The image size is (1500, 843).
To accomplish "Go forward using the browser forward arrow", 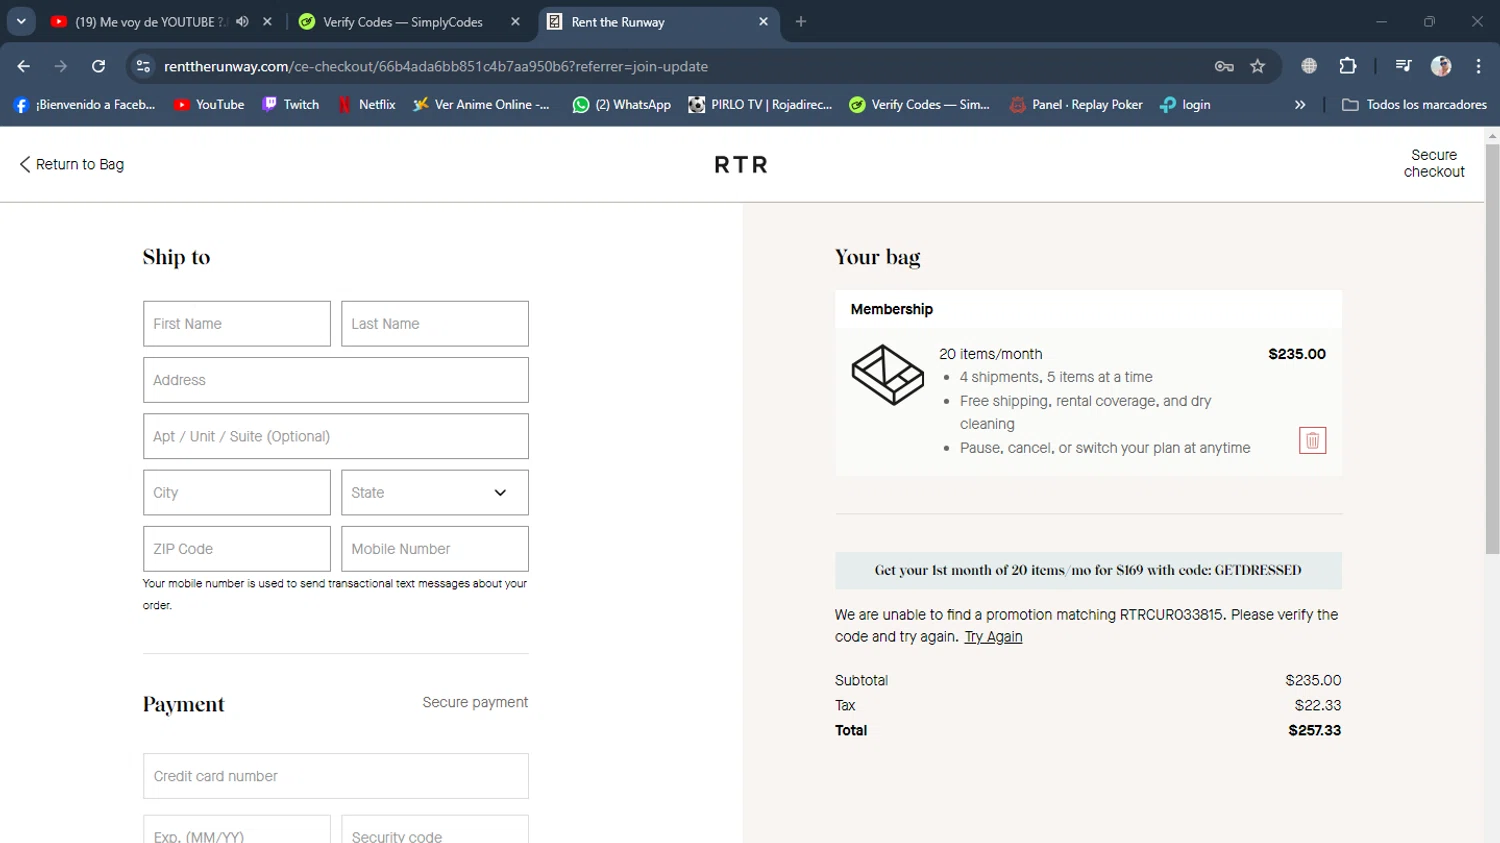I will [x=61, y=66].
